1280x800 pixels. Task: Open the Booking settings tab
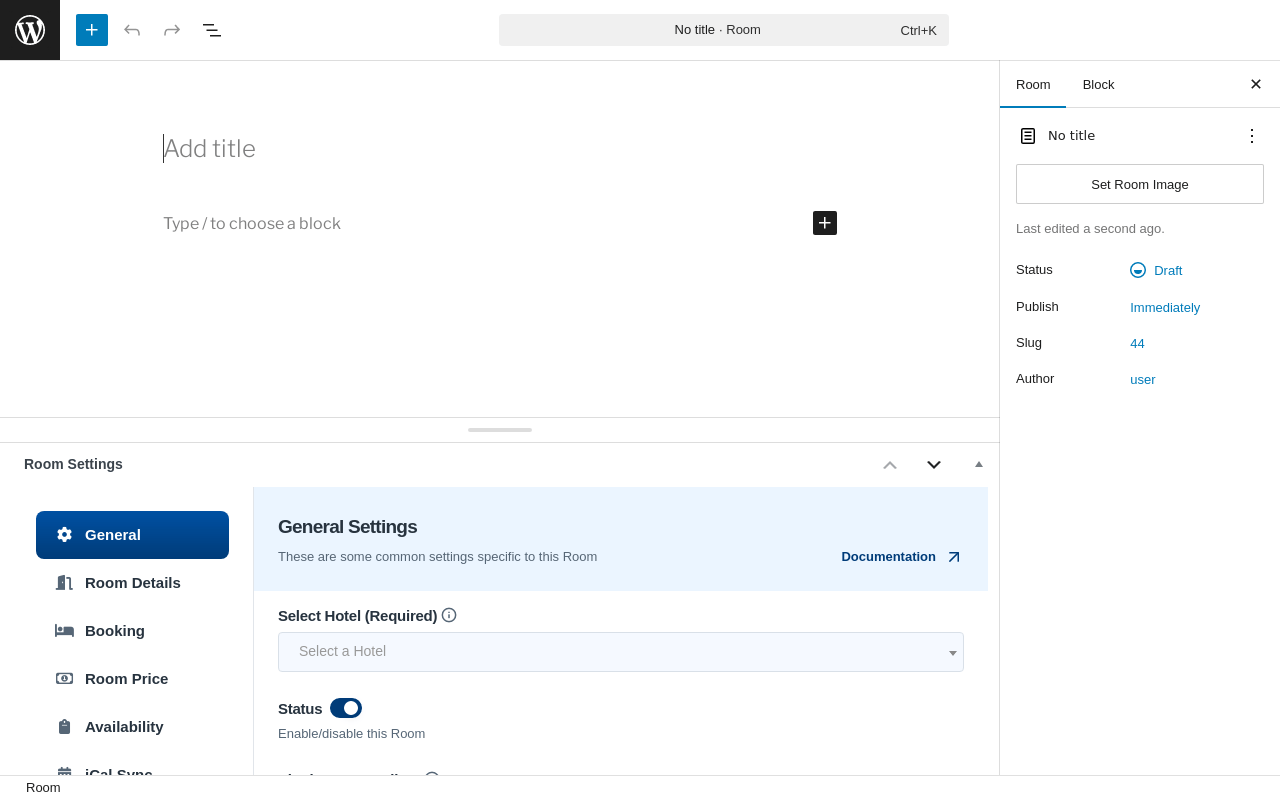114,630
